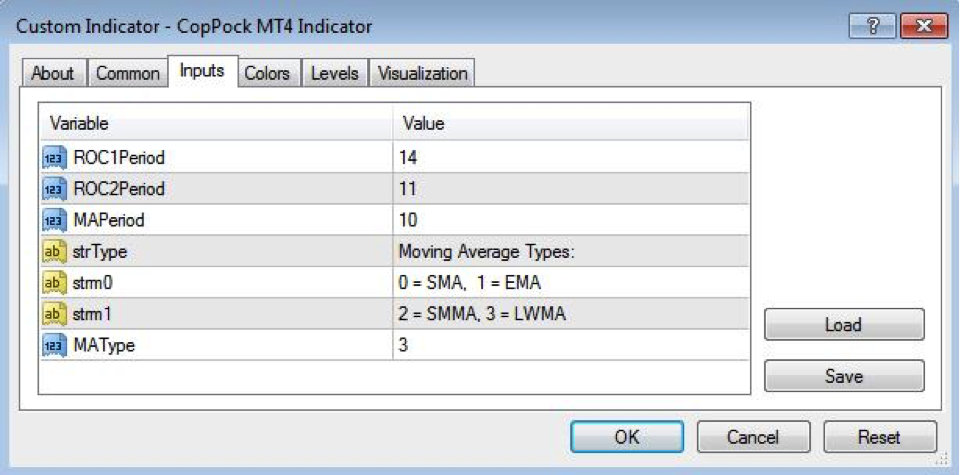This screenshot has width=960, height=475.
Task: Switch to the Visualization tab
Action: click(x=422, y=73)
